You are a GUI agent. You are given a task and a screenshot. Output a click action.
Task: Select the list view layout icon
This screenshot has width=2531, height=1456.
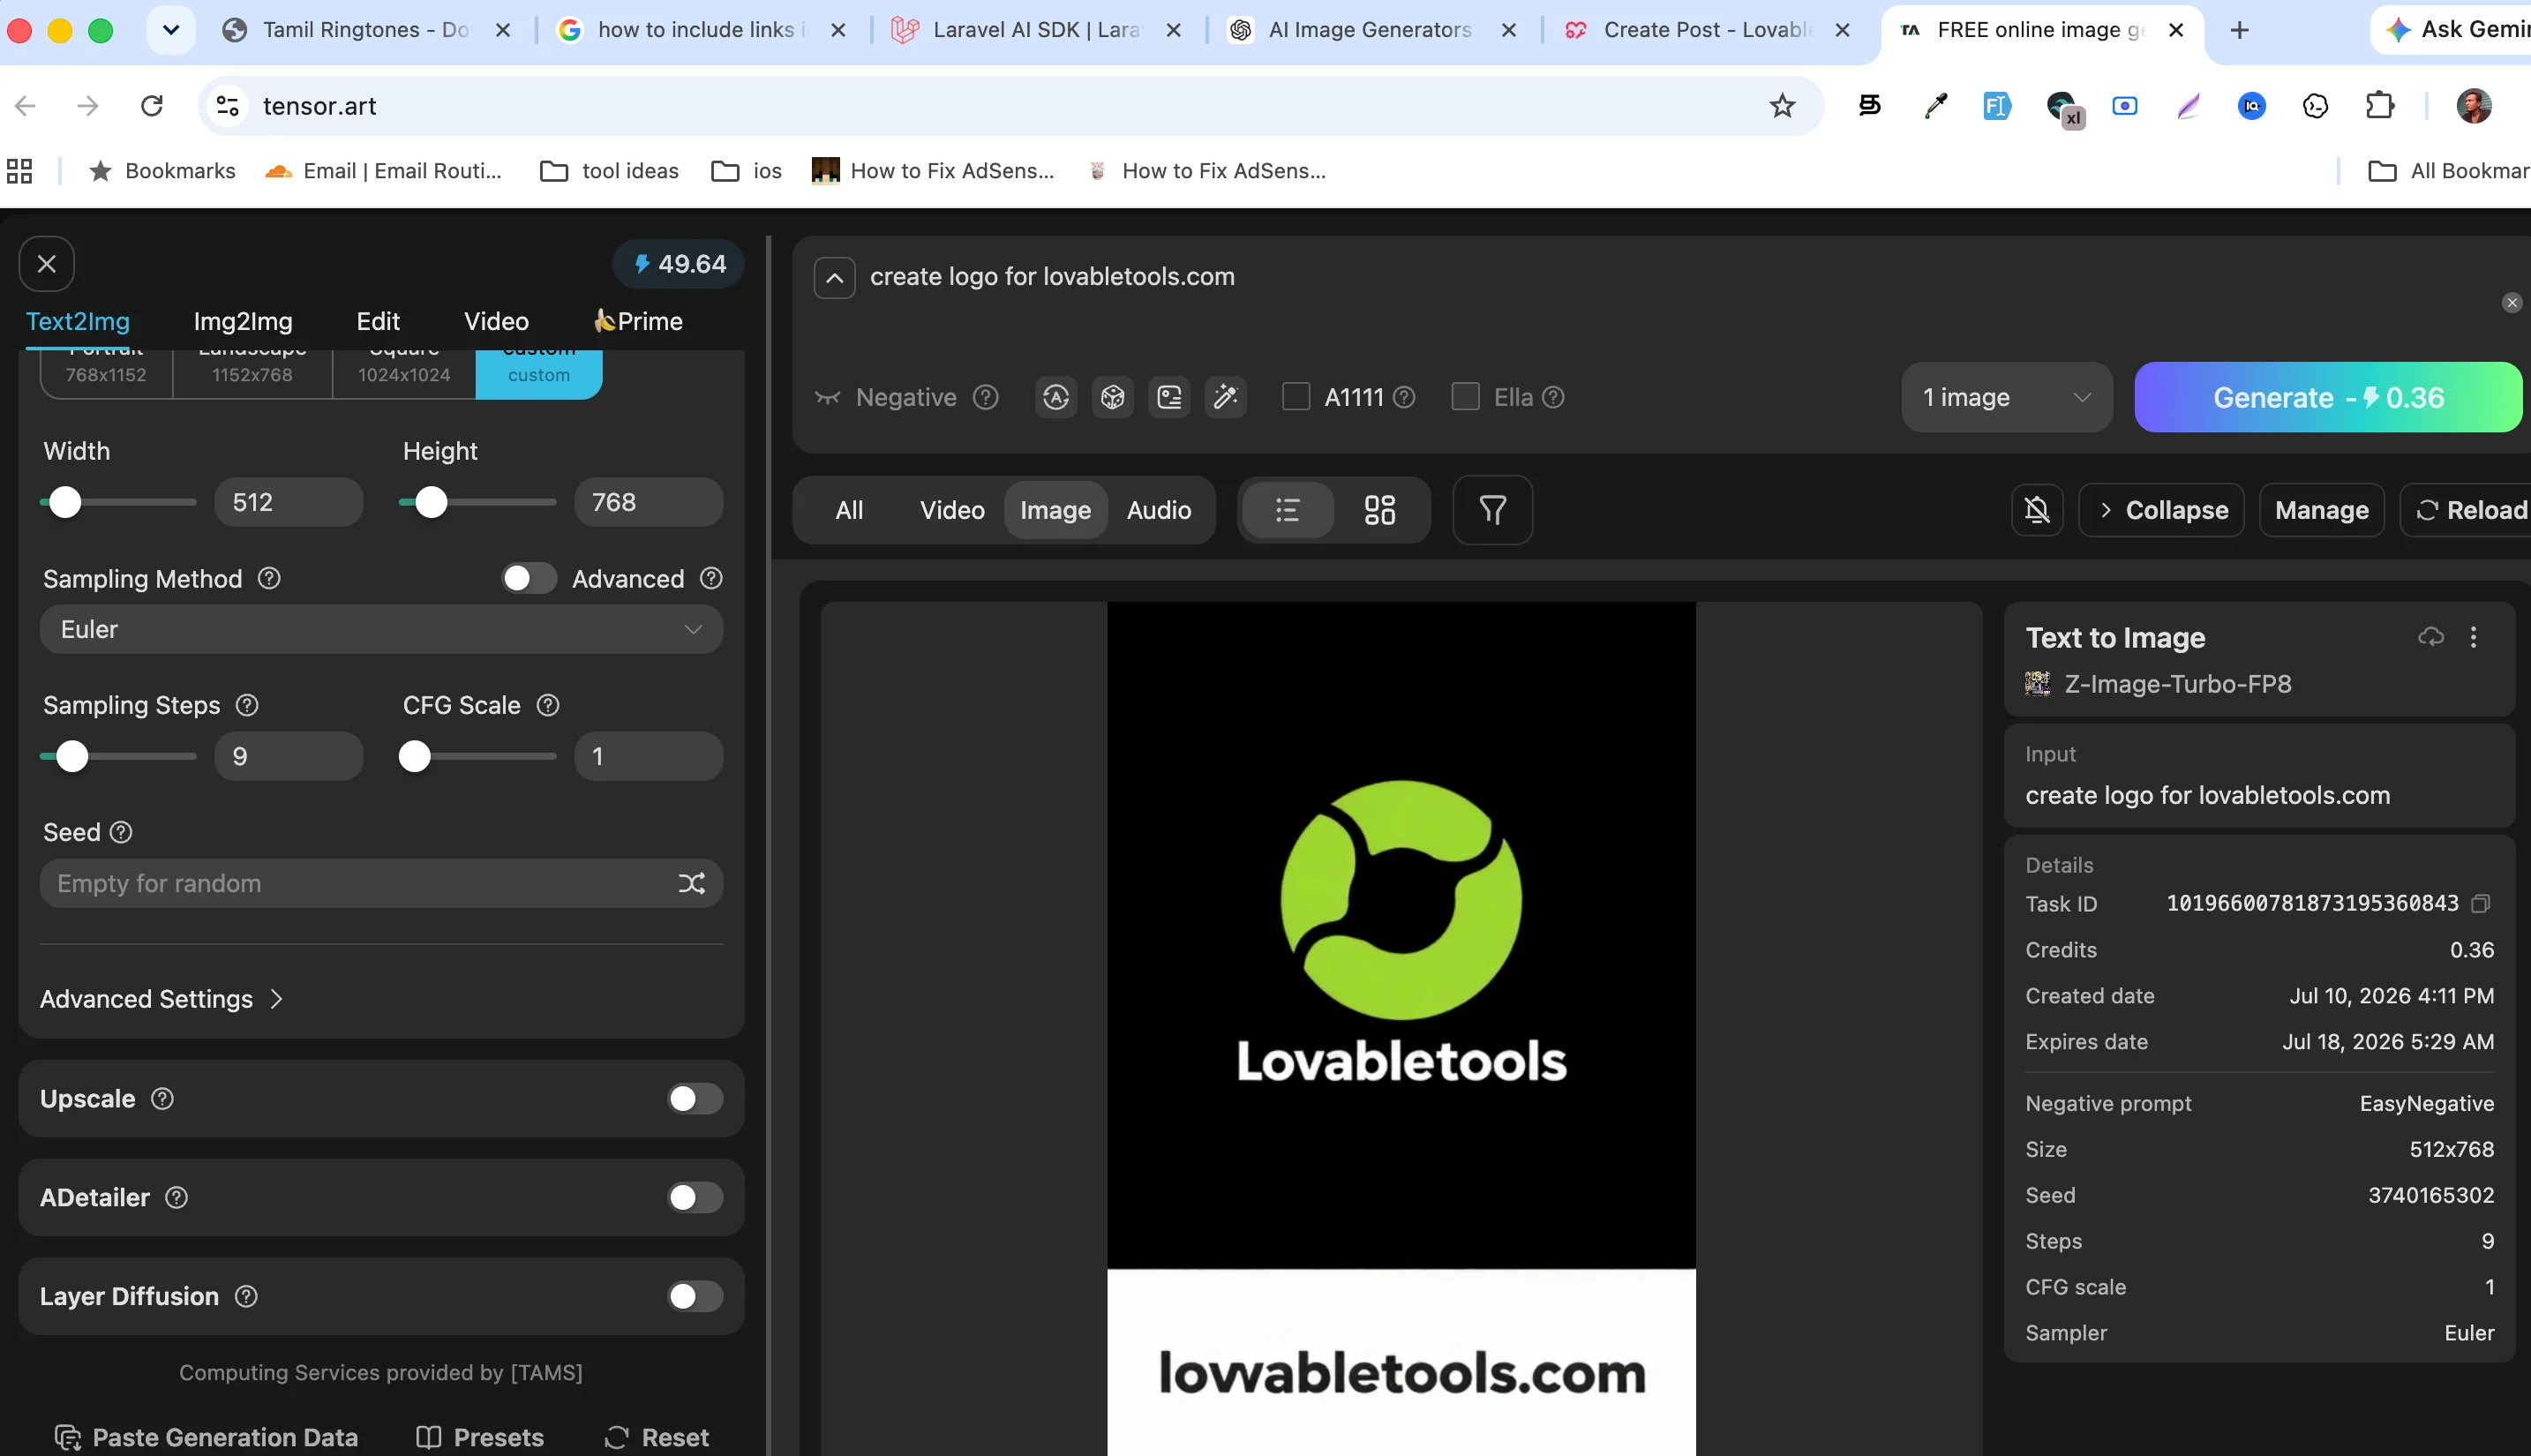click(1287, 510)
